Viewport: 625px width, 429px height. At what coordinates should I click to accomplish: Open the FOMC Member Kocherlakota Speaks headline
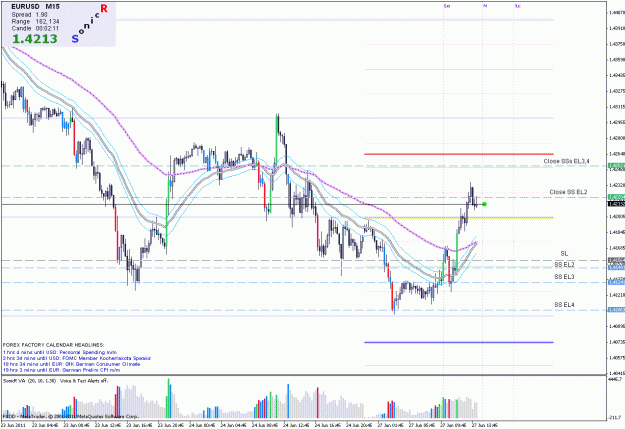pos(77,358)
